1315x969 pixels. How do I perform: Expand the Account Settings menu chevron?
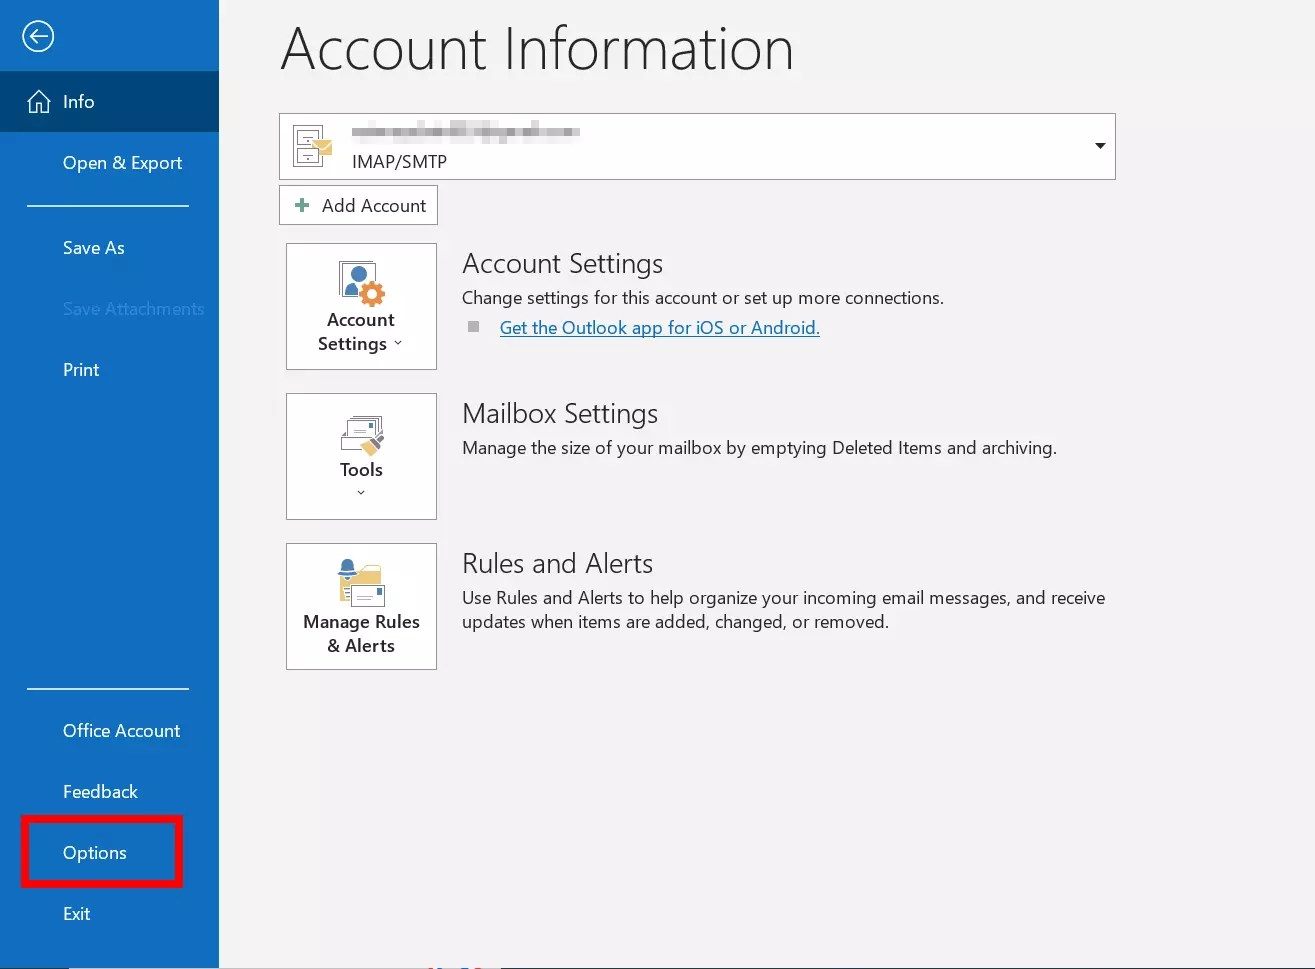398,344
